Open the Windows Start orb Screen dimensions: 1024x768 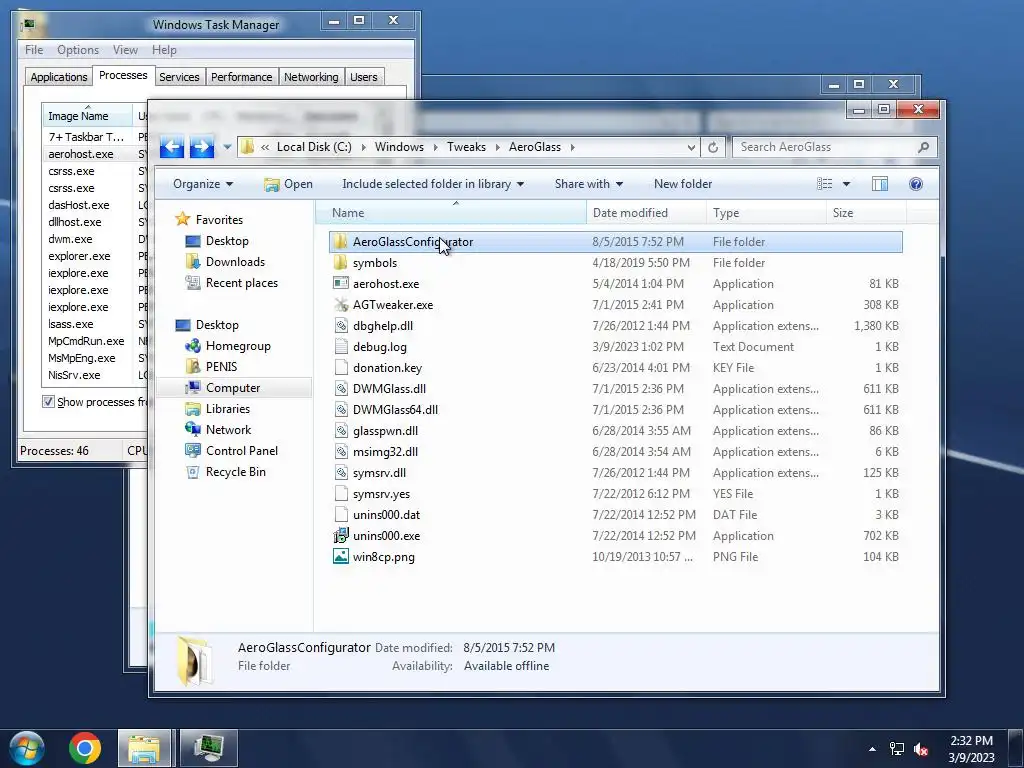(26, 748)
